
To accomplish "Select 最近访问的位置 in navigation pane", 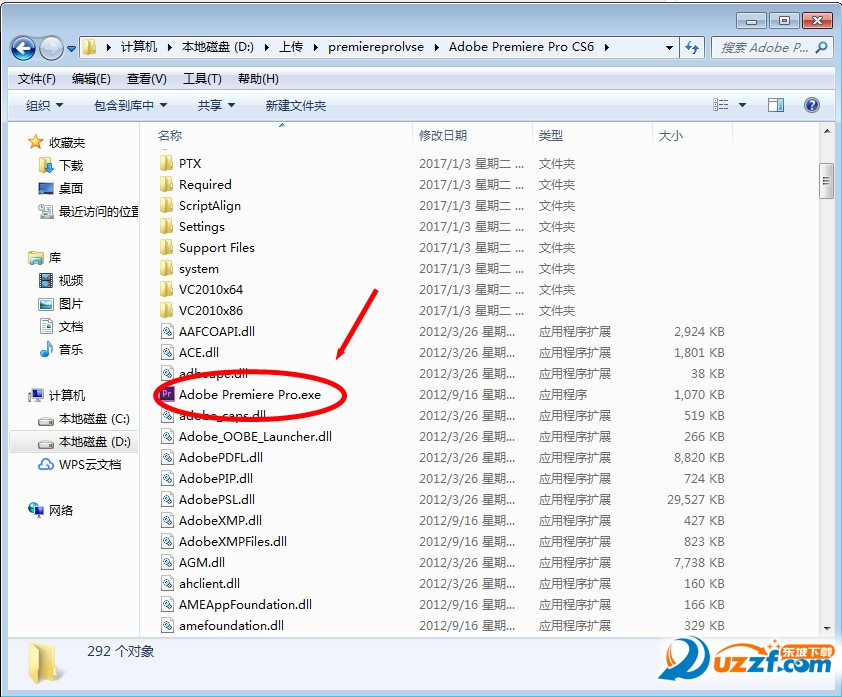I will click(88, 212).
